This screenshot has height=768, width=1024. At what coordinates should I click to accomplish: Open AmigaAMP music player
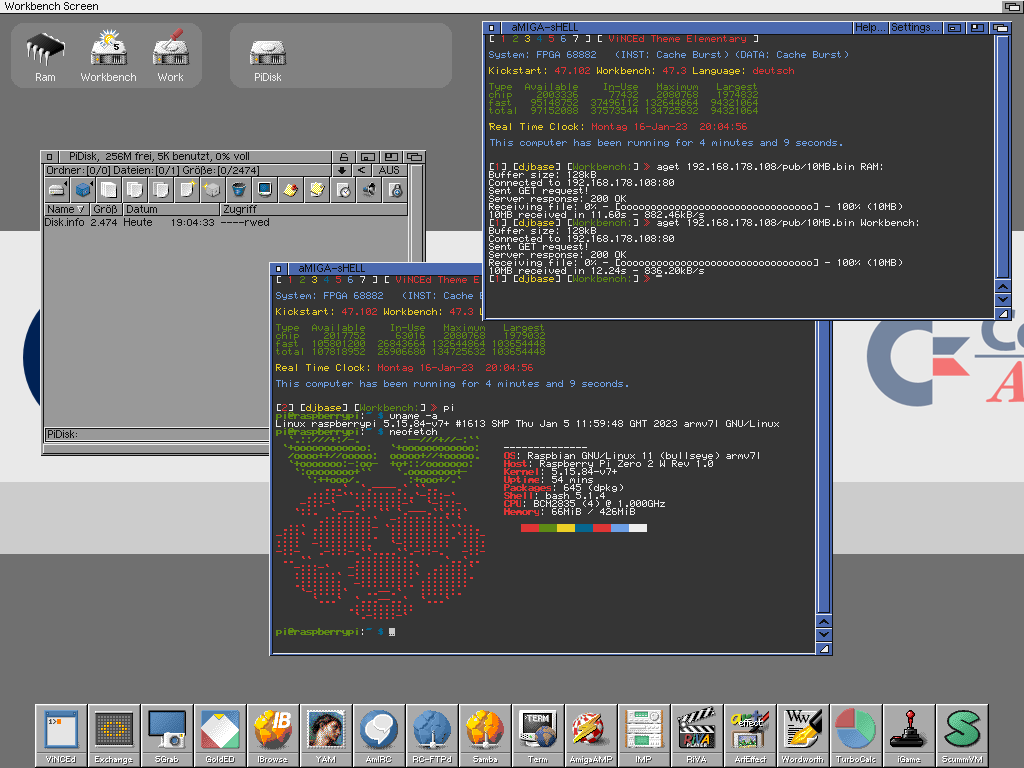pyautogui.click(x=590, y=734)
